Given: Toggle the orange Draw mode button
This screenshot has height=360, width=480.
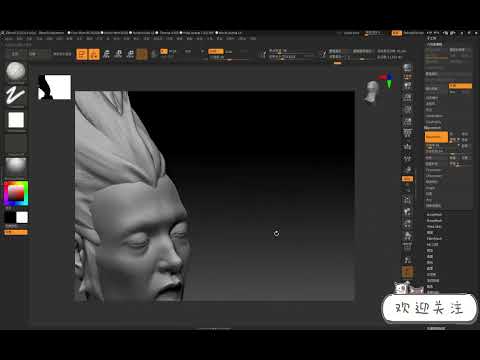Looking at the screenshot, I should [x=94, y=54].
